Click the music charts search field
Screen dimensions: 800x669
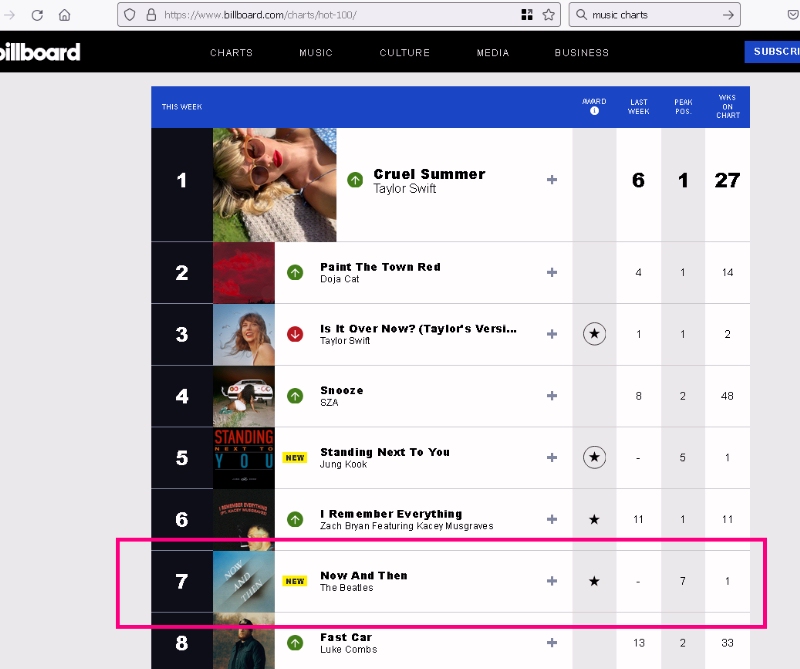point(655,15)
